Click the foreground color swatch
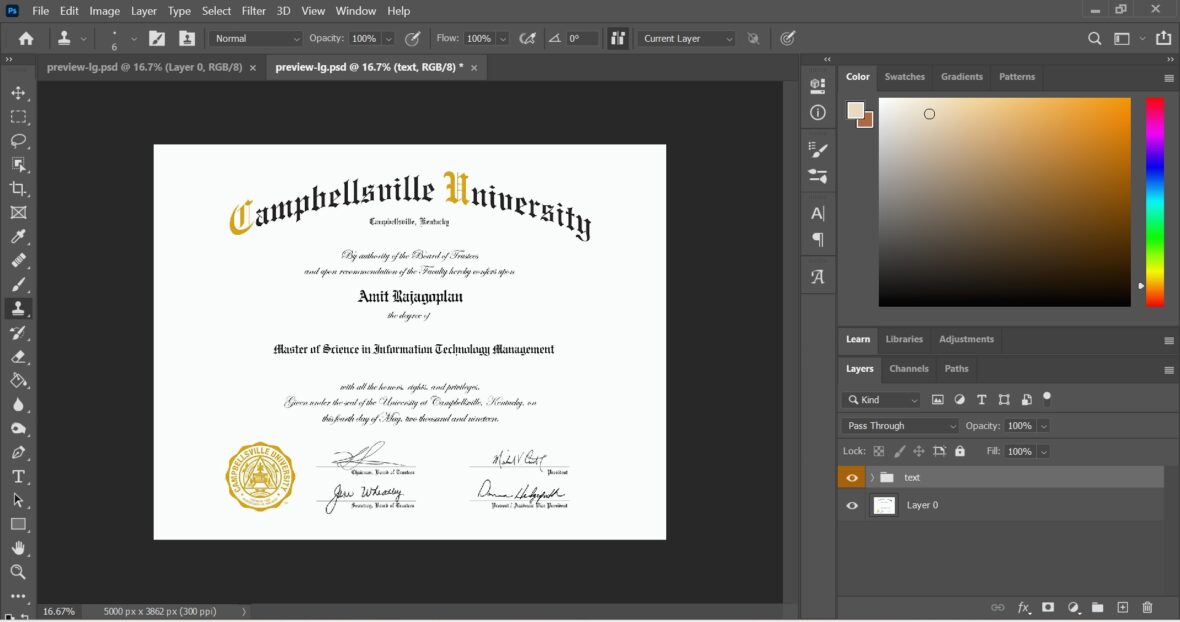The image size is (1180, 622). [x=856, y=111]
